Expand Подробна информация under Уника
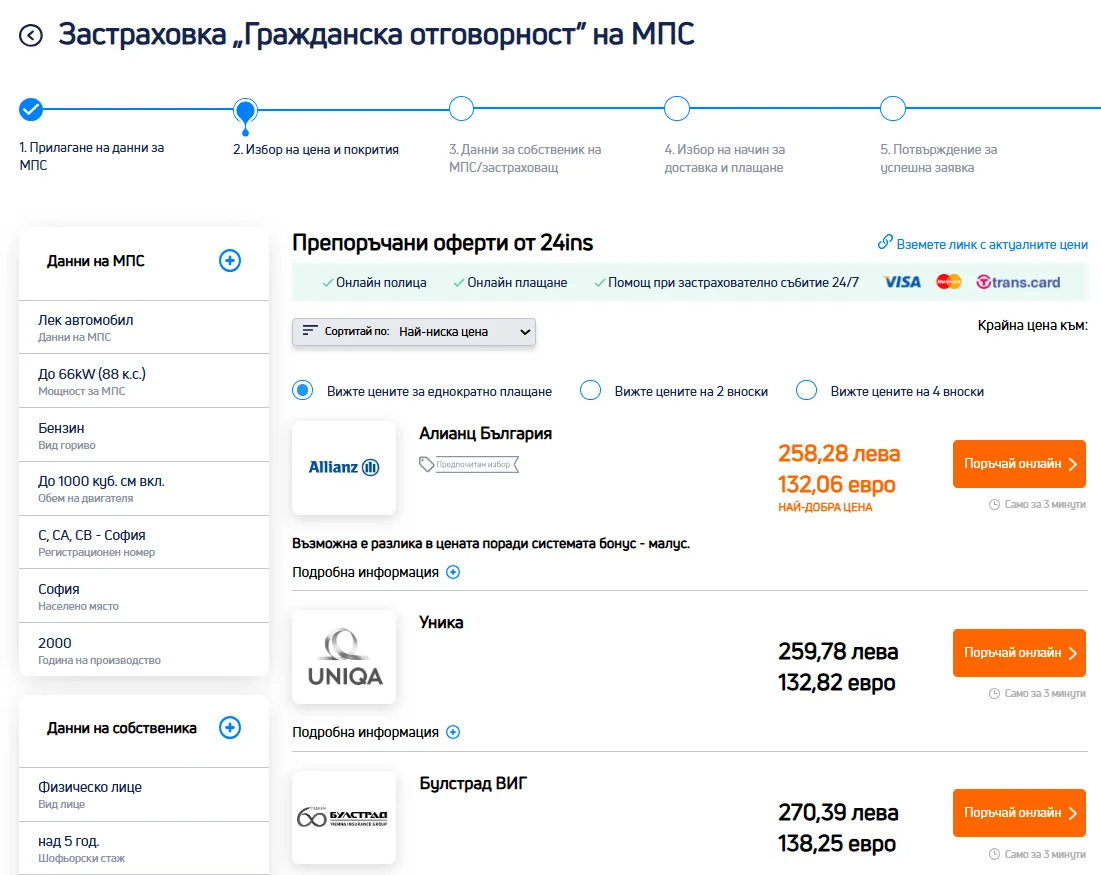The width and height of the screenshot is (1101, 875). (x=452, y=732)
